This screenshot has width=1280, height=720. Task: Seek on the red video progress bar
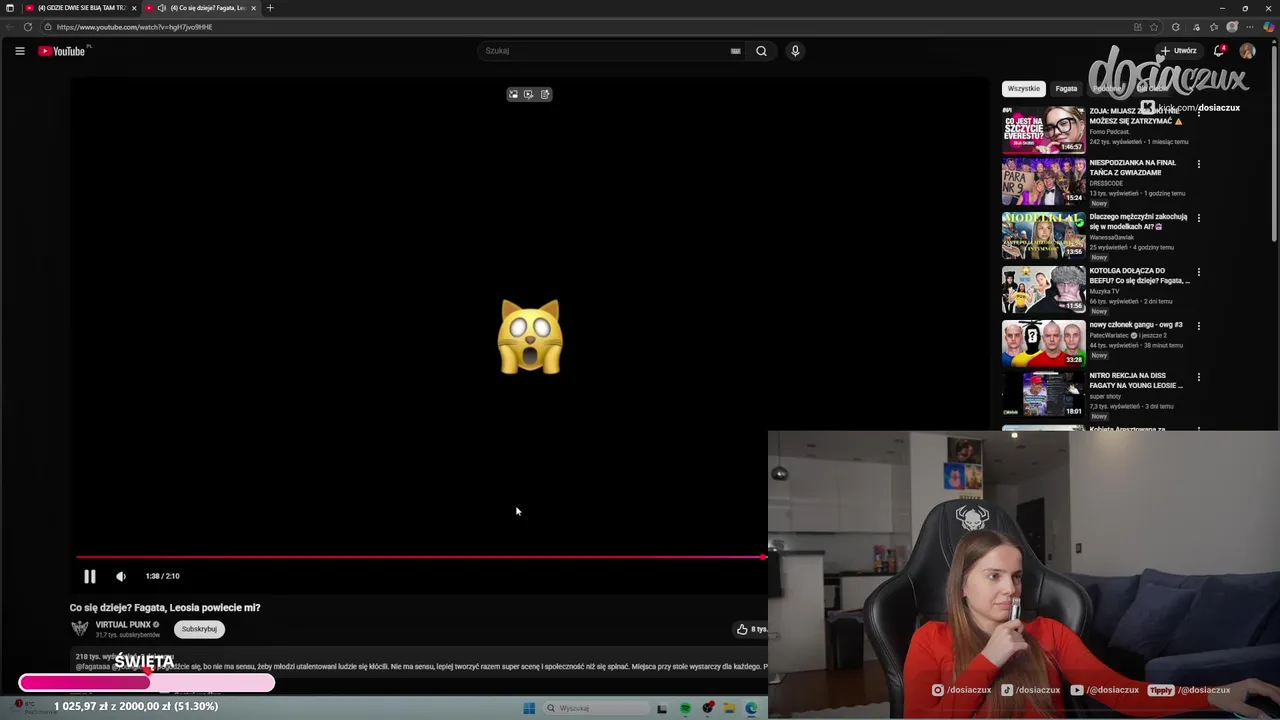420,557
